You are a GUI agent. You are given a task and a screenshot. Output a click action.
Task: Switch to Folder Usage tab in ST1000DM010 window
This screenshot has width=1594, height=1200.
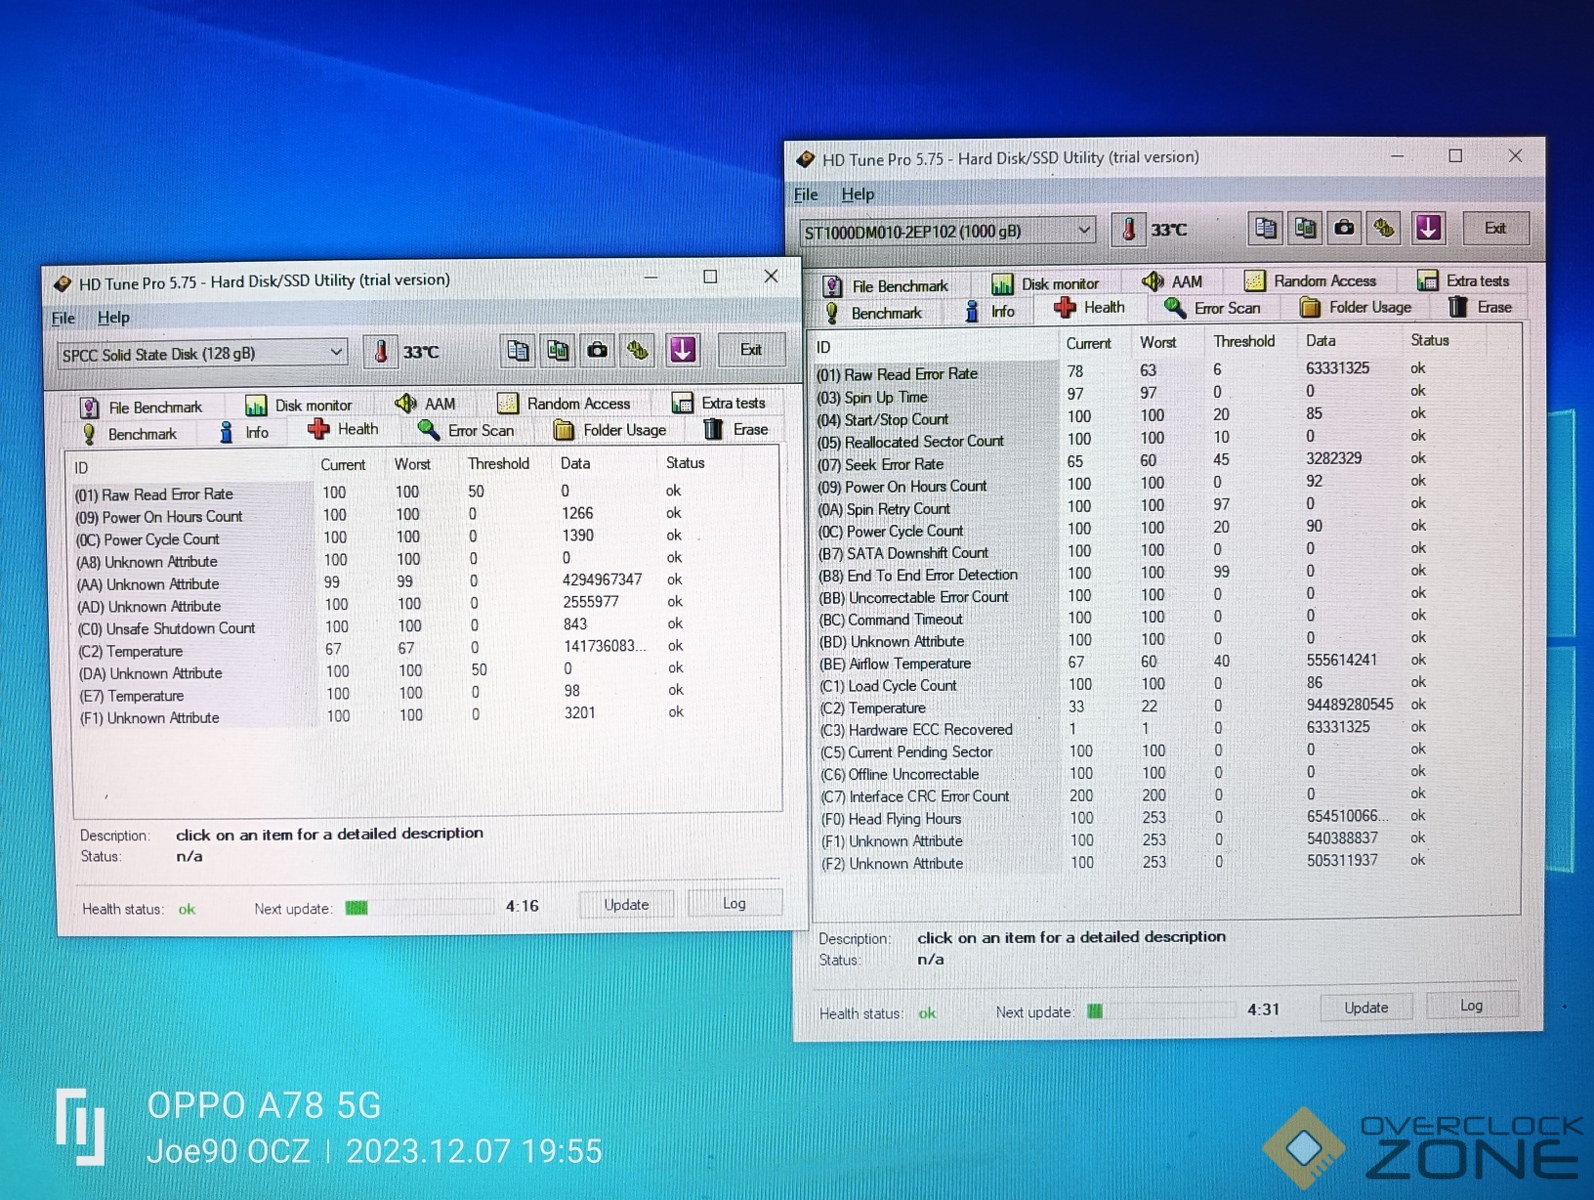1356,307
